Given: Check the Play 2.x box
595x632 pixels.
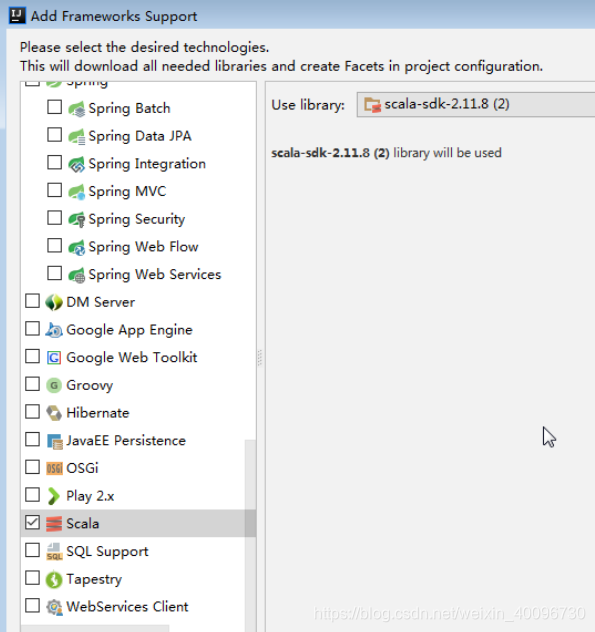Looking at the screenshot, I should click(x=32, y=495).
